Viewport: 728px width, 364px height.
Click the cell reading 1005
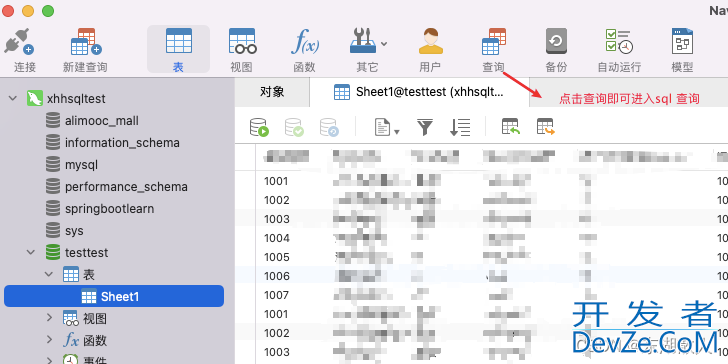point(277,257)
